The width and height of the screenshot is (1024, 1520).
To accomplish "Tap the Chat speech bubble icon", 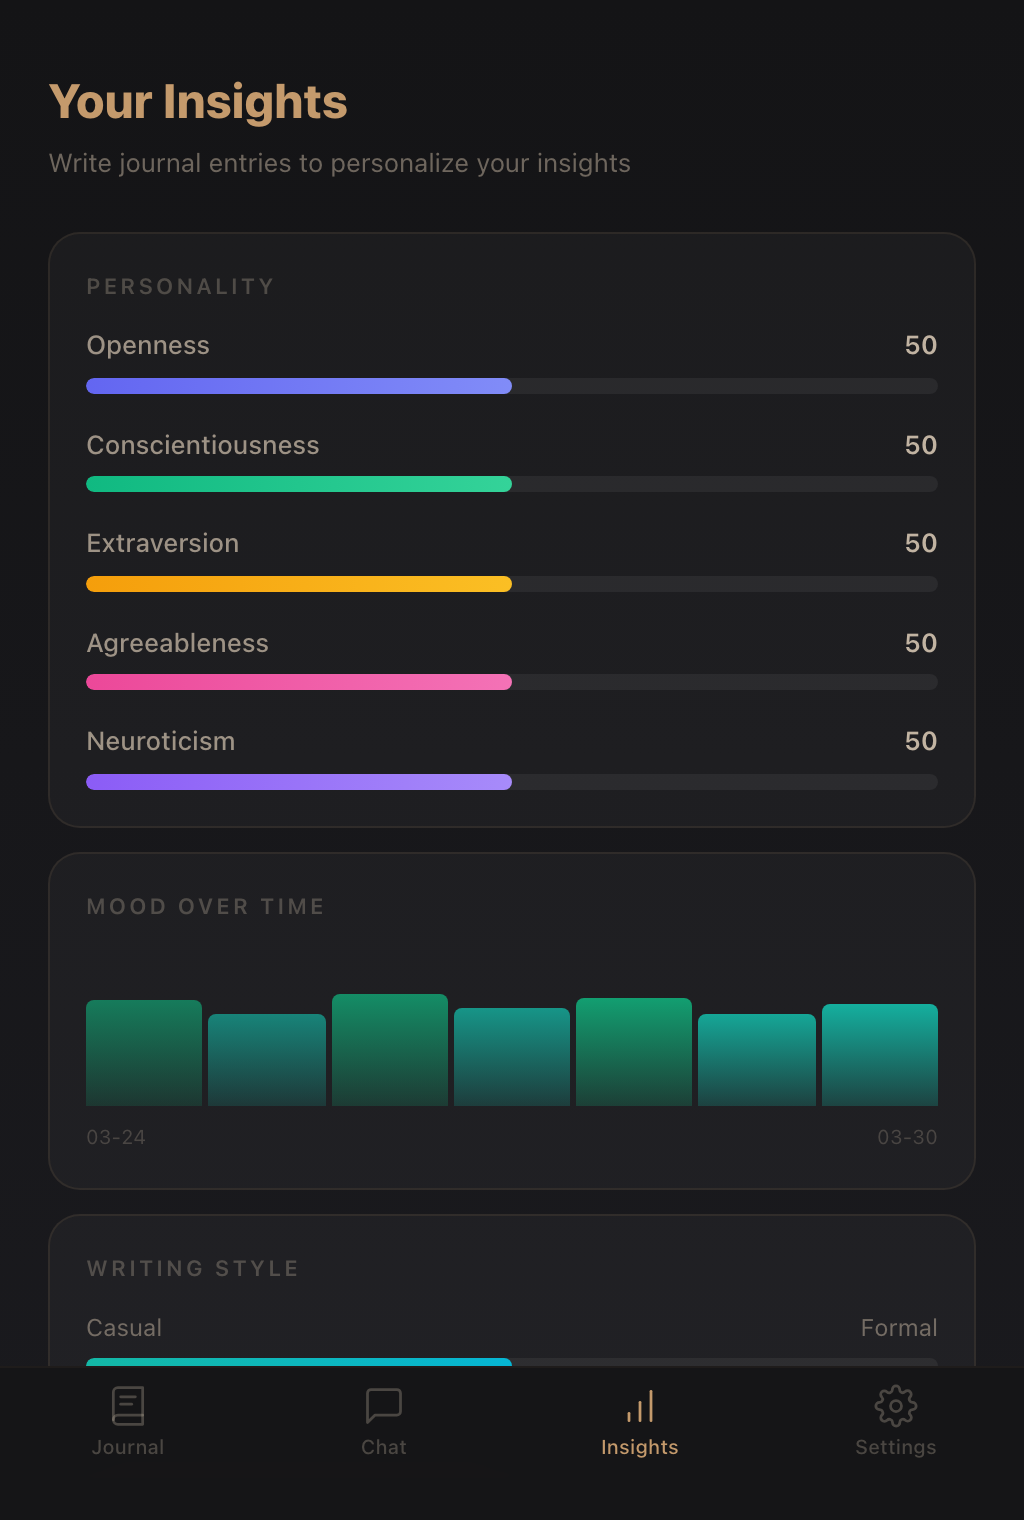I will pyautogui.click(x=384, y=1405).
